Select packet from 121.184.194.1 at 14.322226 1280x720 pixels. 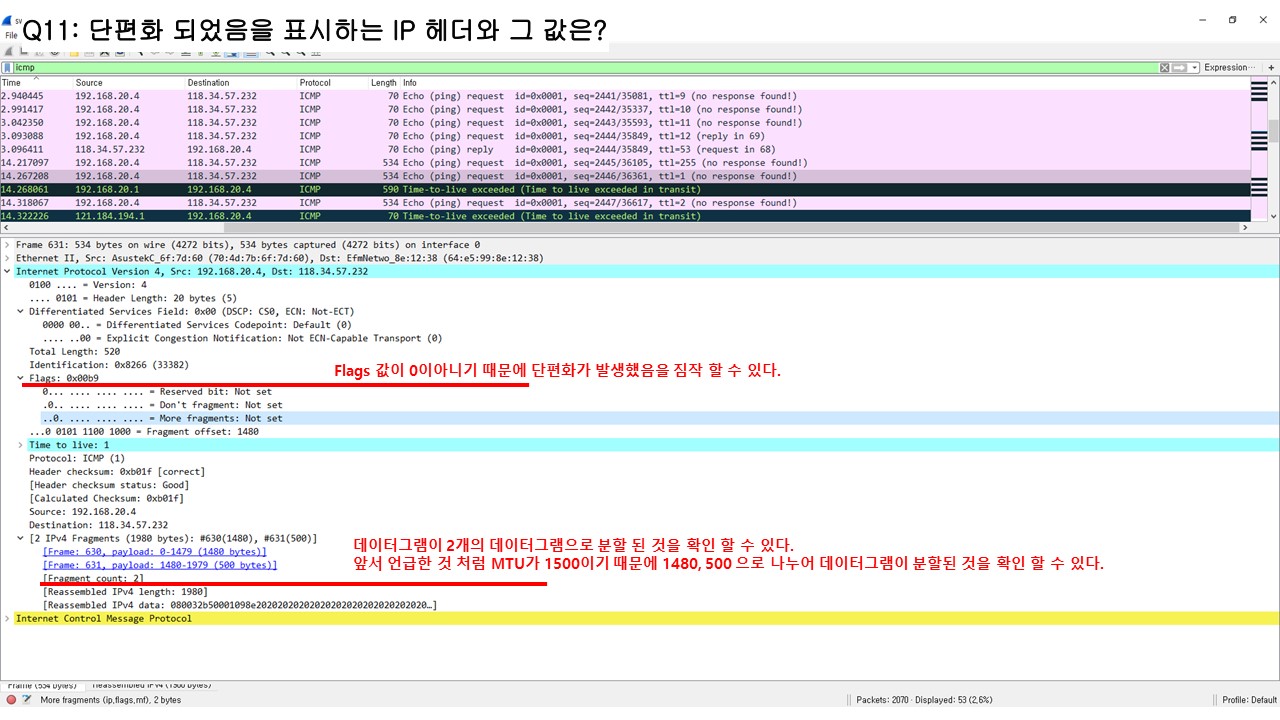click(x=625, y=216)
